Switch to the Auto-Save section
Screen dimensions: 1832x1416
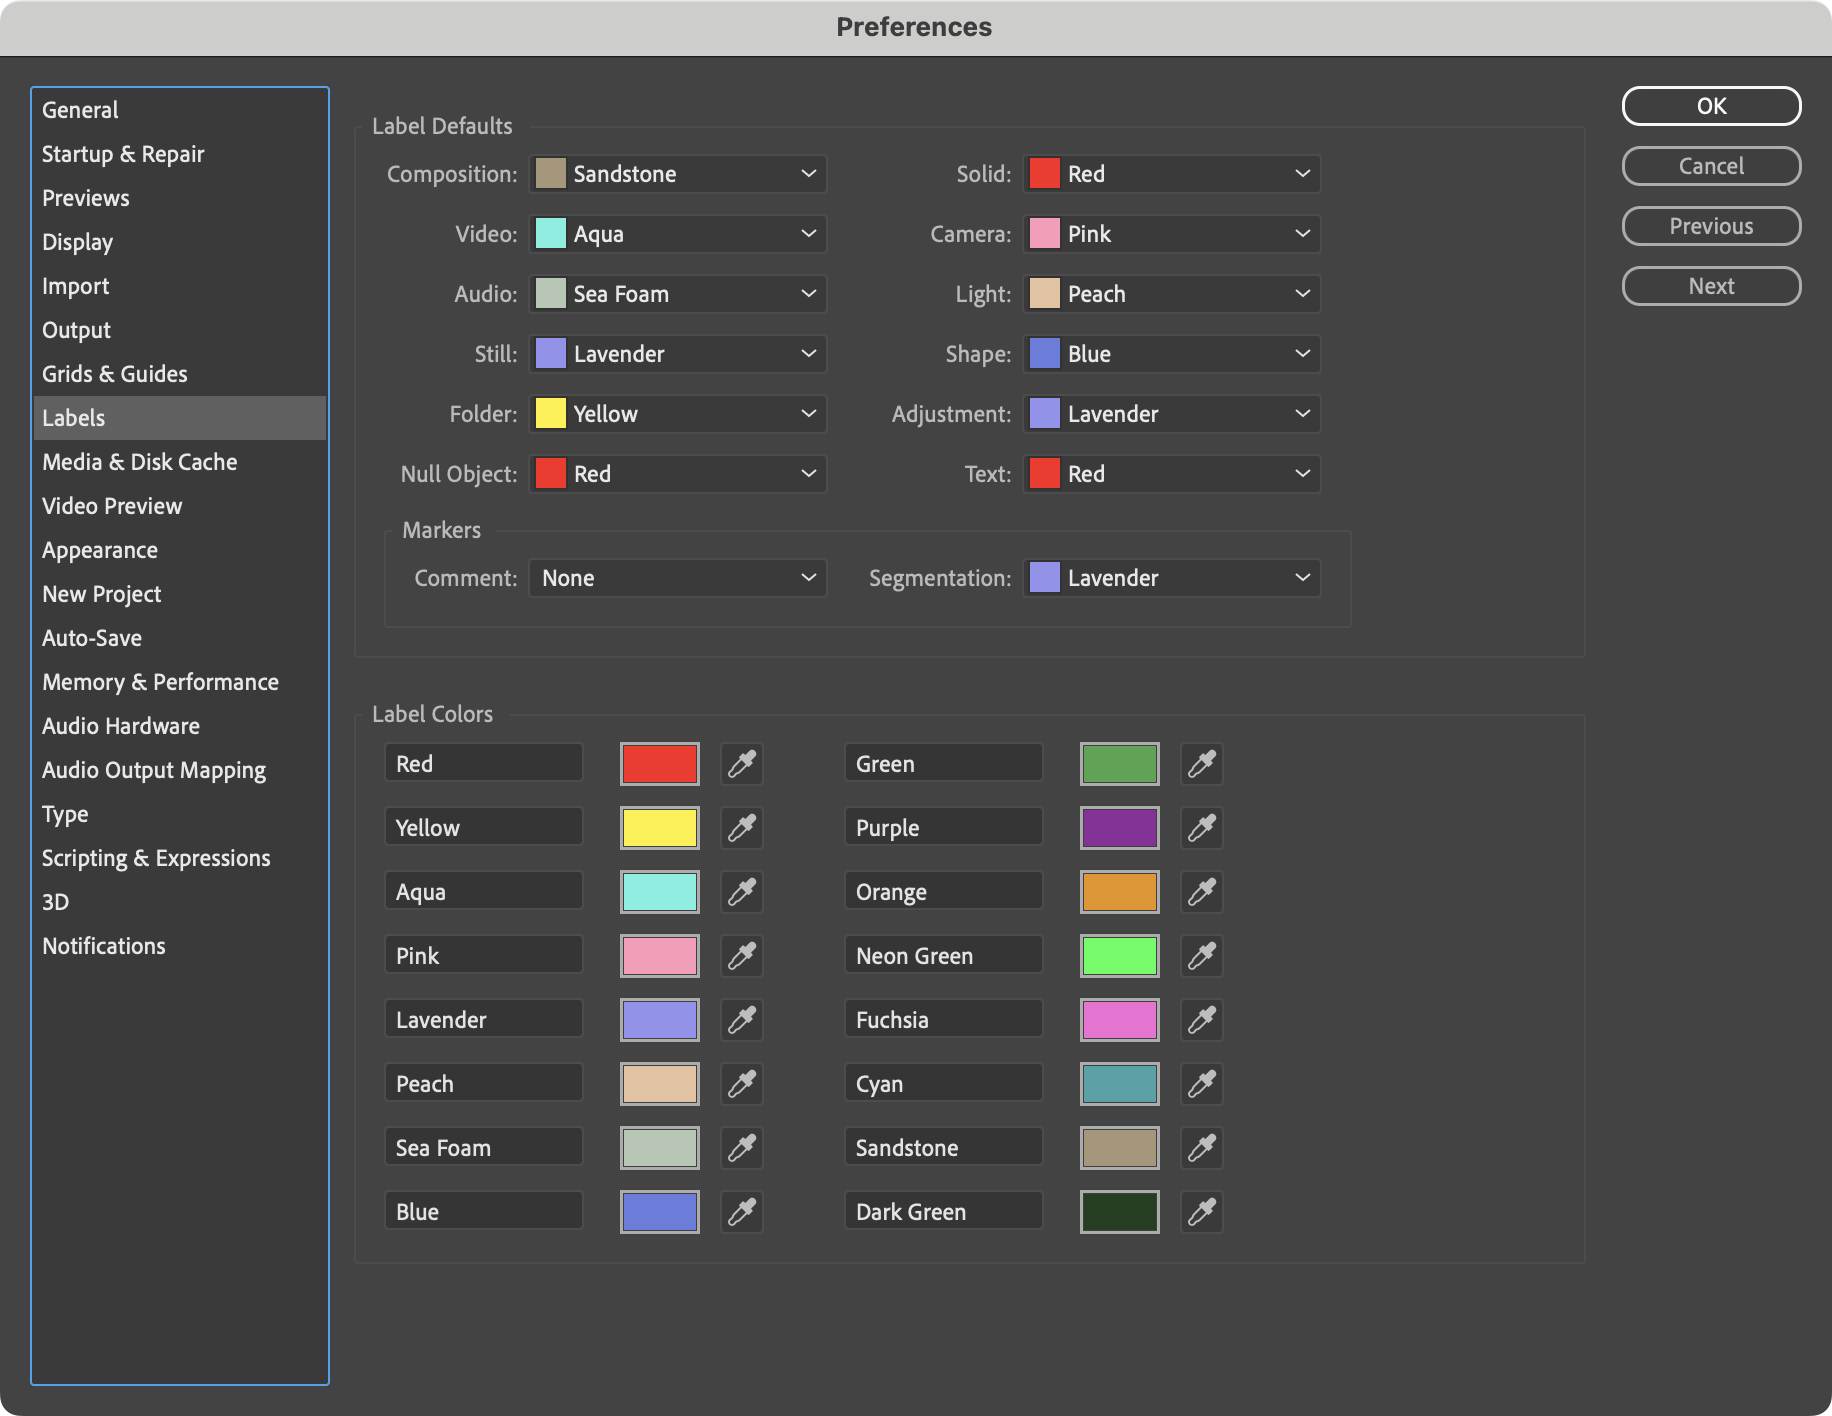pyautogui.click(x=91, y=637)
